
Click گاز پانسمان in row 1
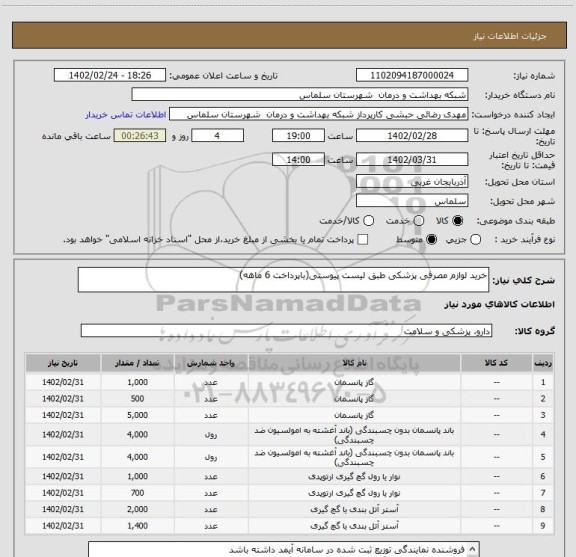point(354,382)
